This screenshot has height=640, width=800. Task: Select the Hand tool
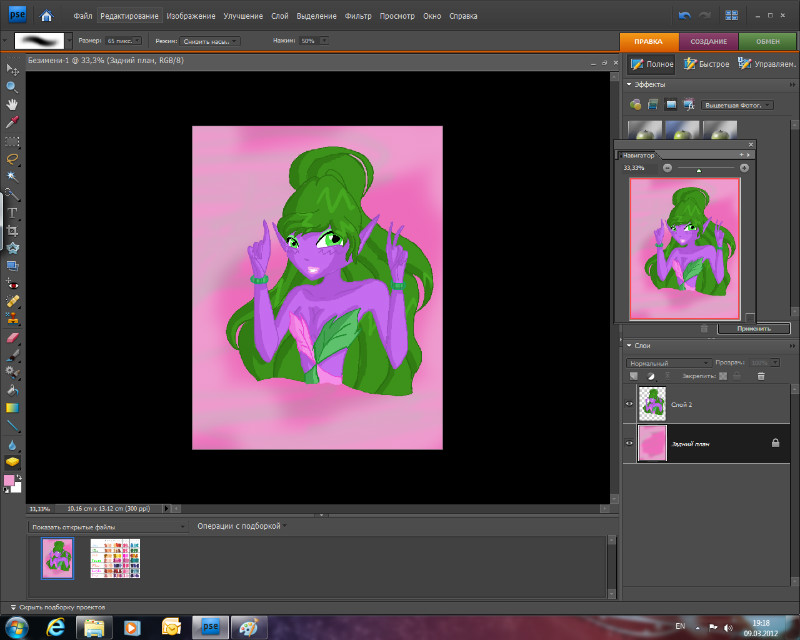[x=13, y=104]
